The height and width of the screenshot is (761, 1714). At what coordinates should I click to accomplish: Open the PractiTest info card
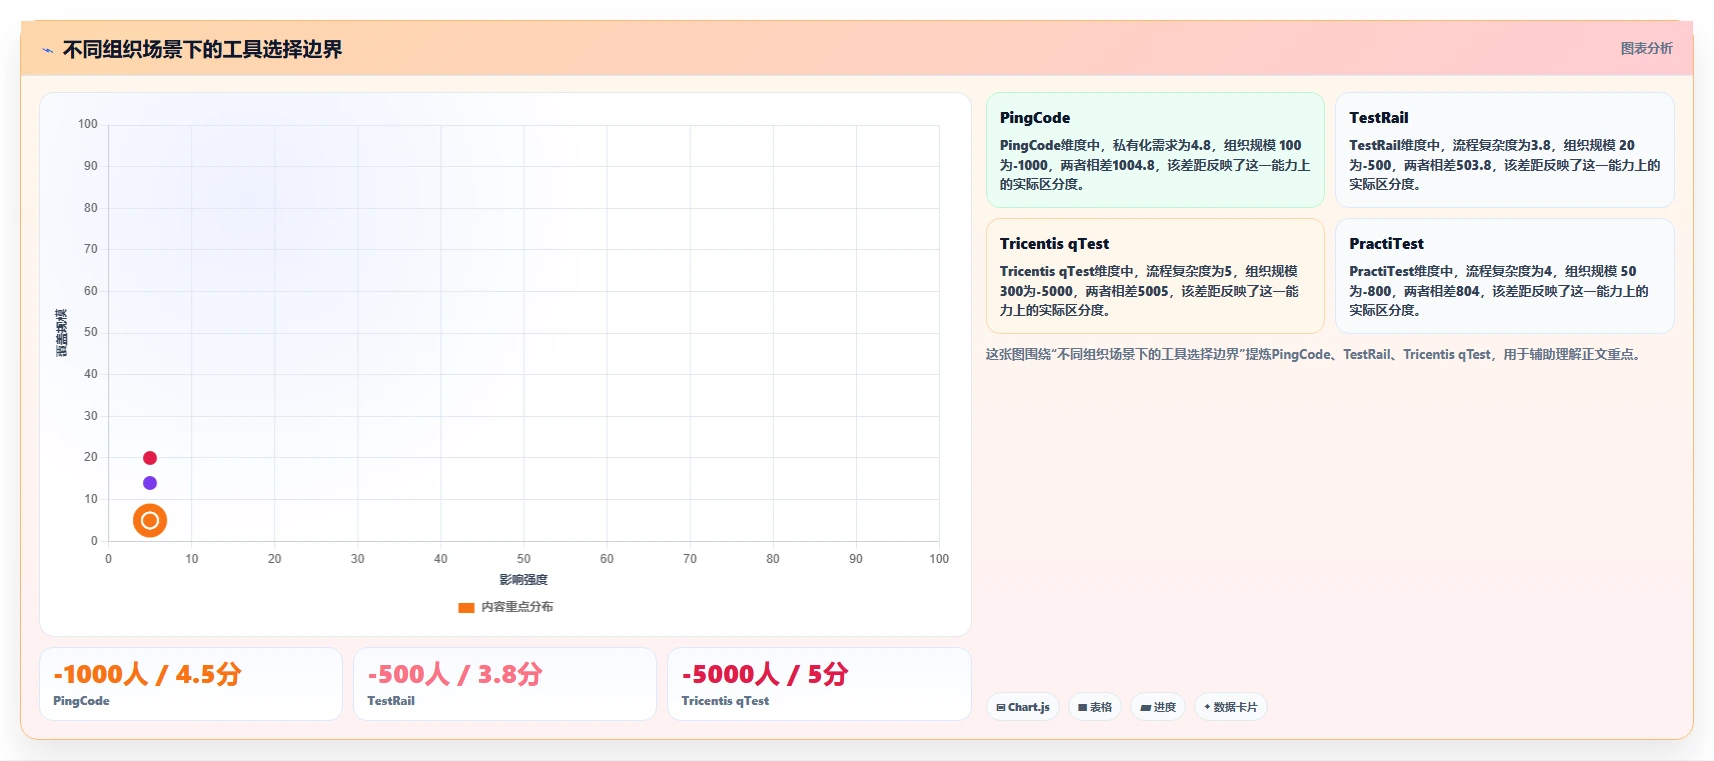[1504, 276]
